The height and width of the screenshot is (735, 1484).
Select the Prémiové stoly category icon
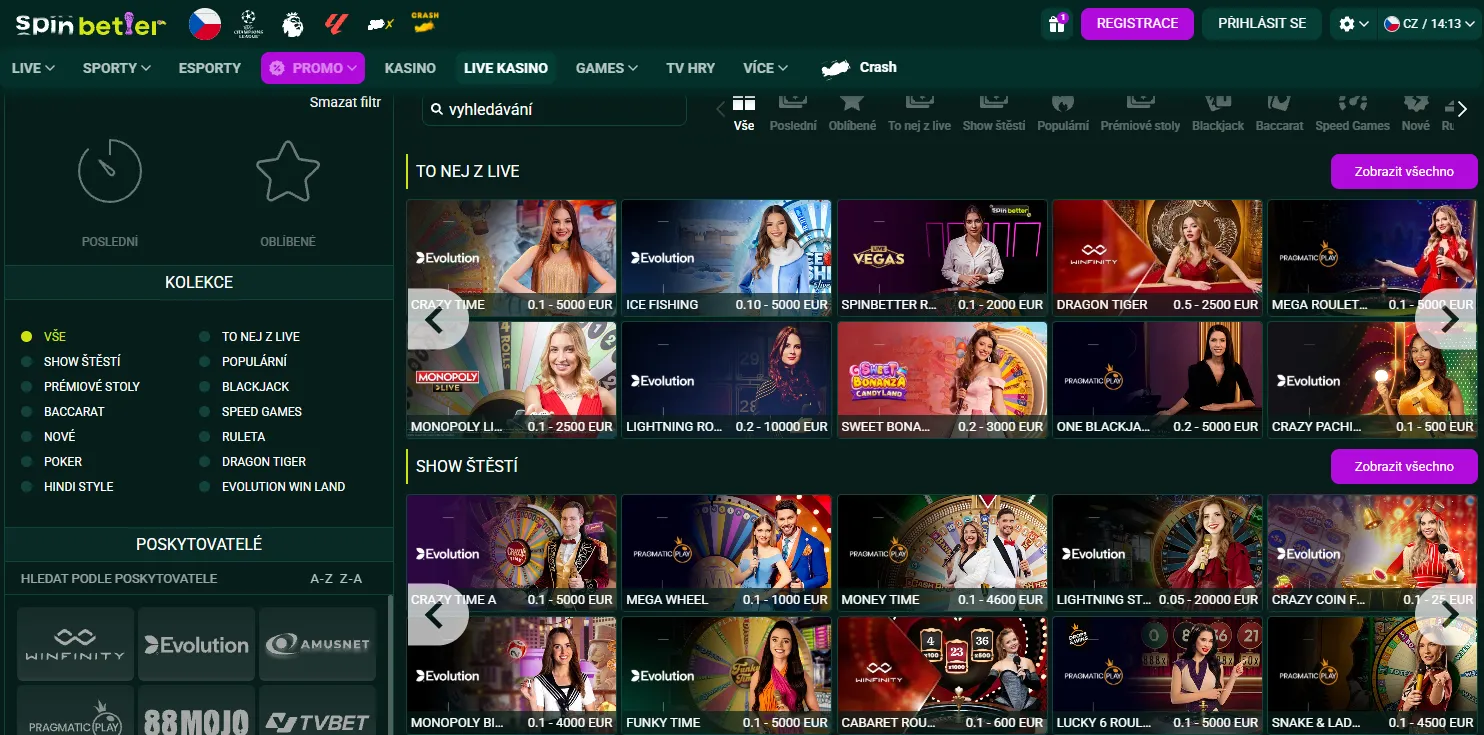(1140, 112)
